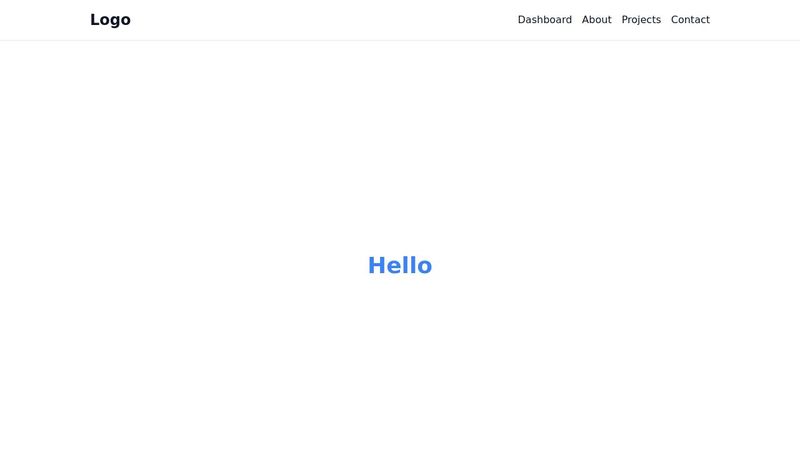The width and height of the screenshot is (800, 450).
Task: Select the centered Hello text
Action: point(400,266)
